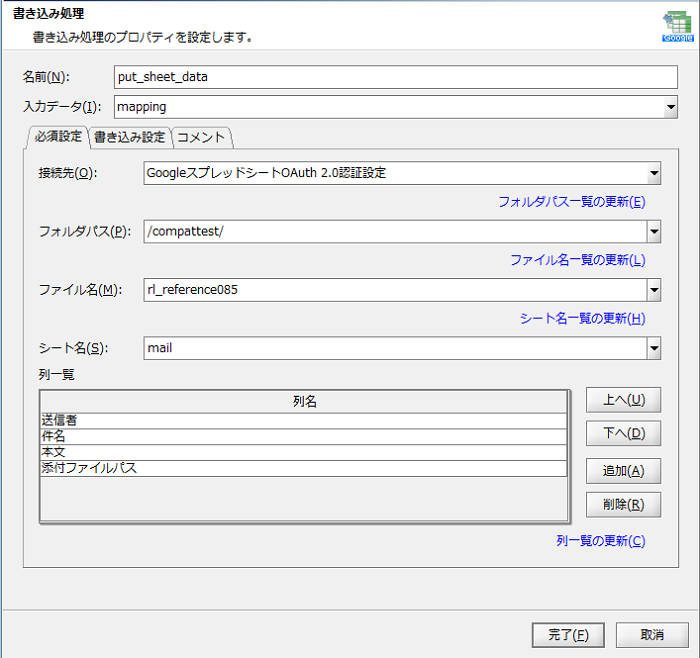Screen dimensions: 700x658
Task: Click シート名一覧の更新 link
Action: point(582,319)
